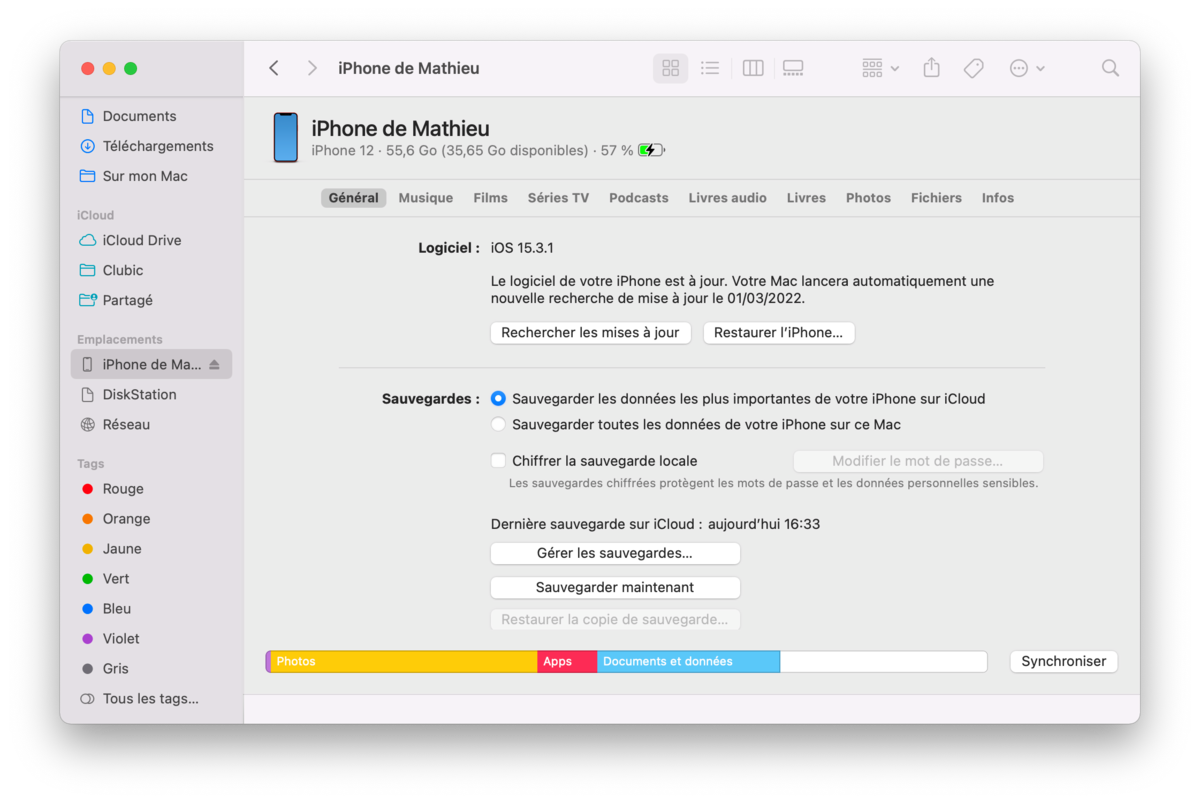
Task: Click Apps segment of storage bar
Action: coord(567,661)
